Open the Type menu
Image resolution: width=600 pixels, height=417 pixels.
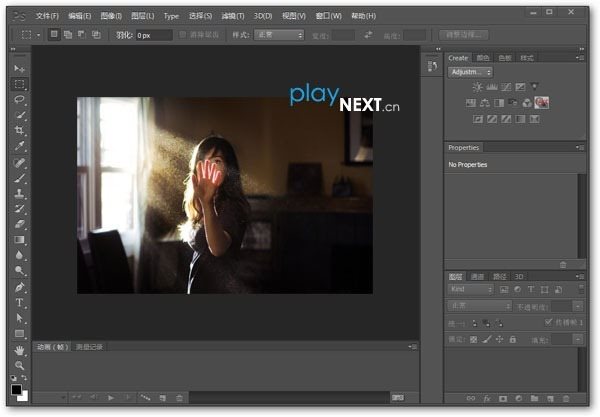171,16
